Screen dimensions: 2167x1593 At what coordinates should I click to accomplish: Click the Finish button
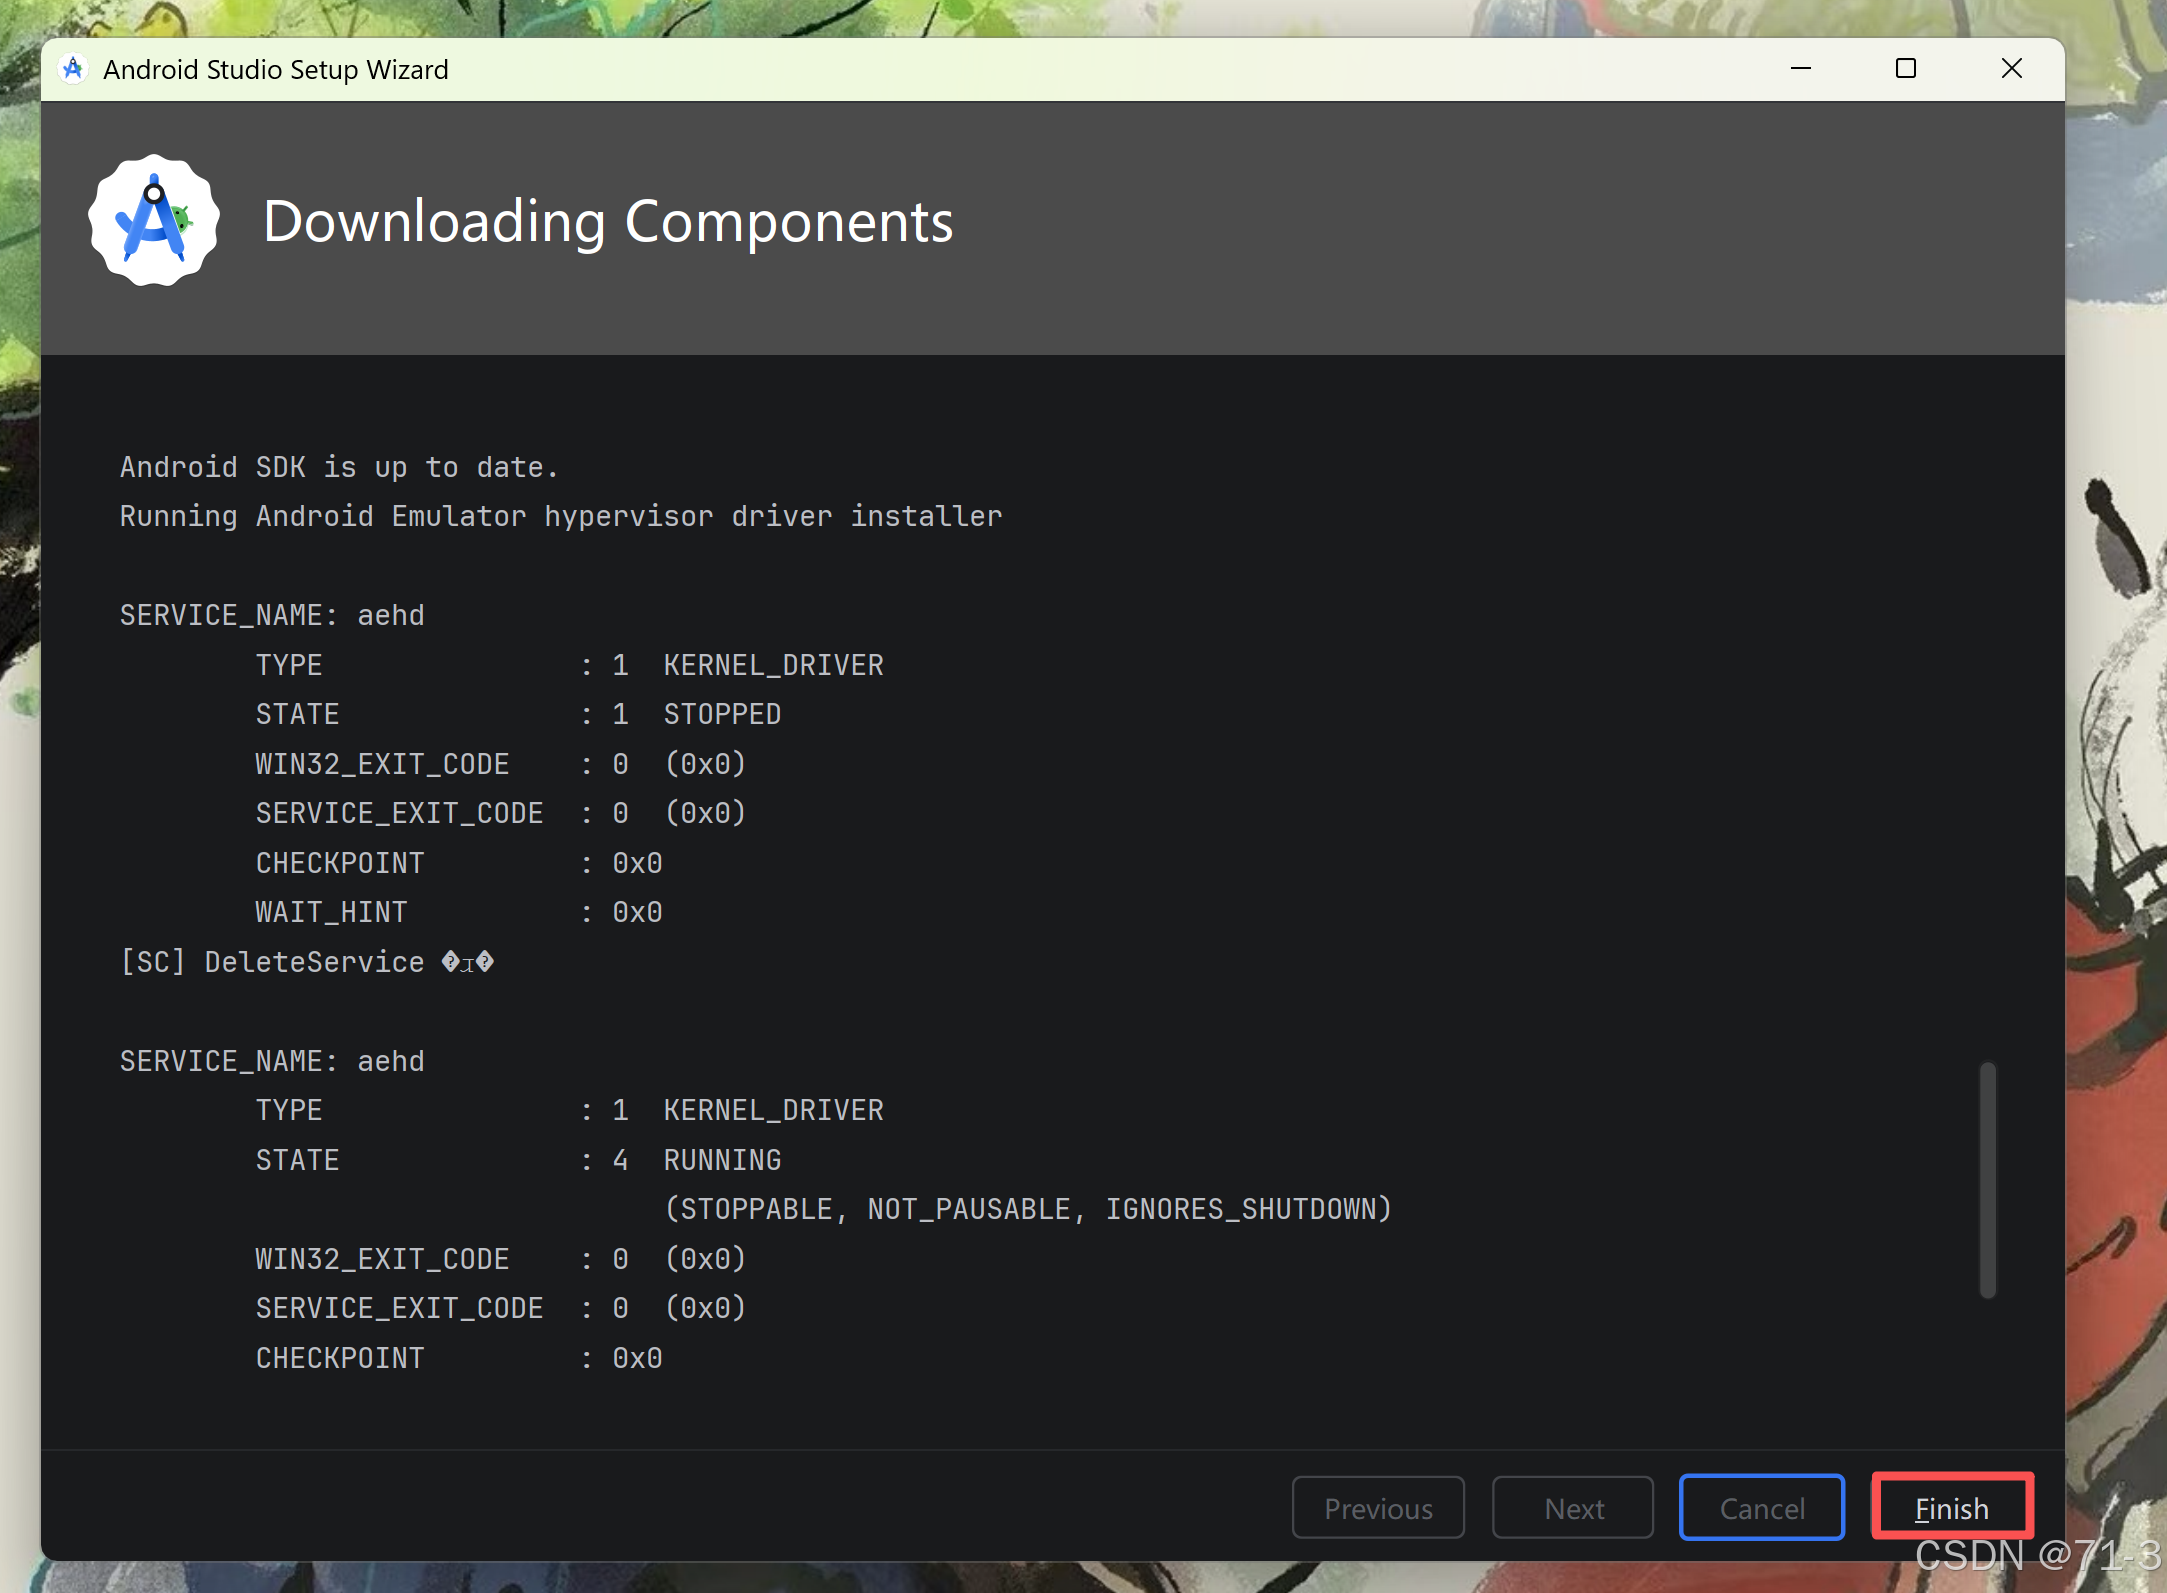tap(1951, 1507)
